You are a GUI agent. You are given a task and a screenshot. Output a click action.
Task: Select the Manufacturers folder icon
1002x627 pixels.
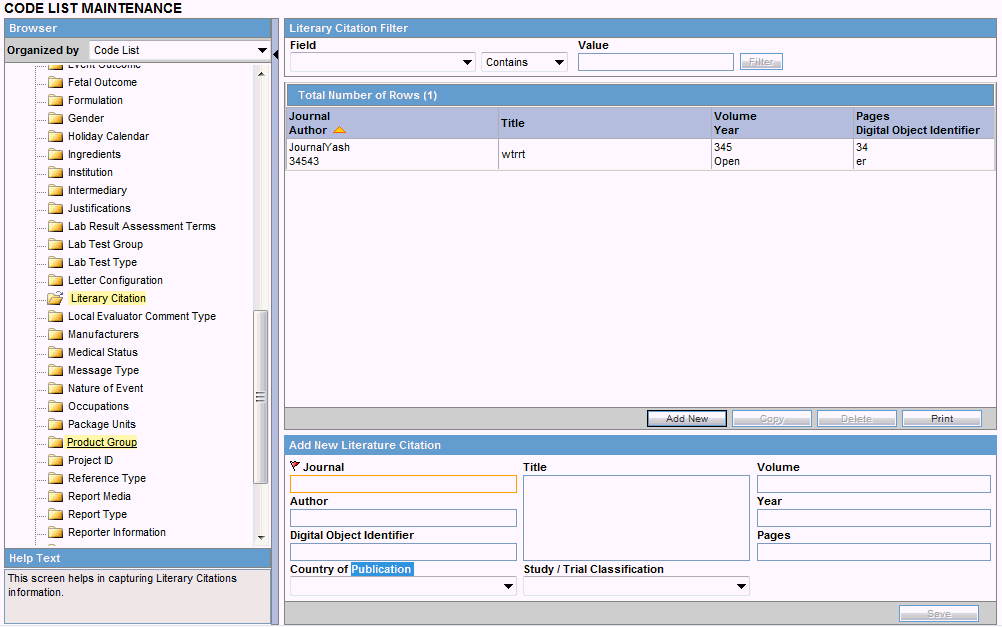coord(56,334)
